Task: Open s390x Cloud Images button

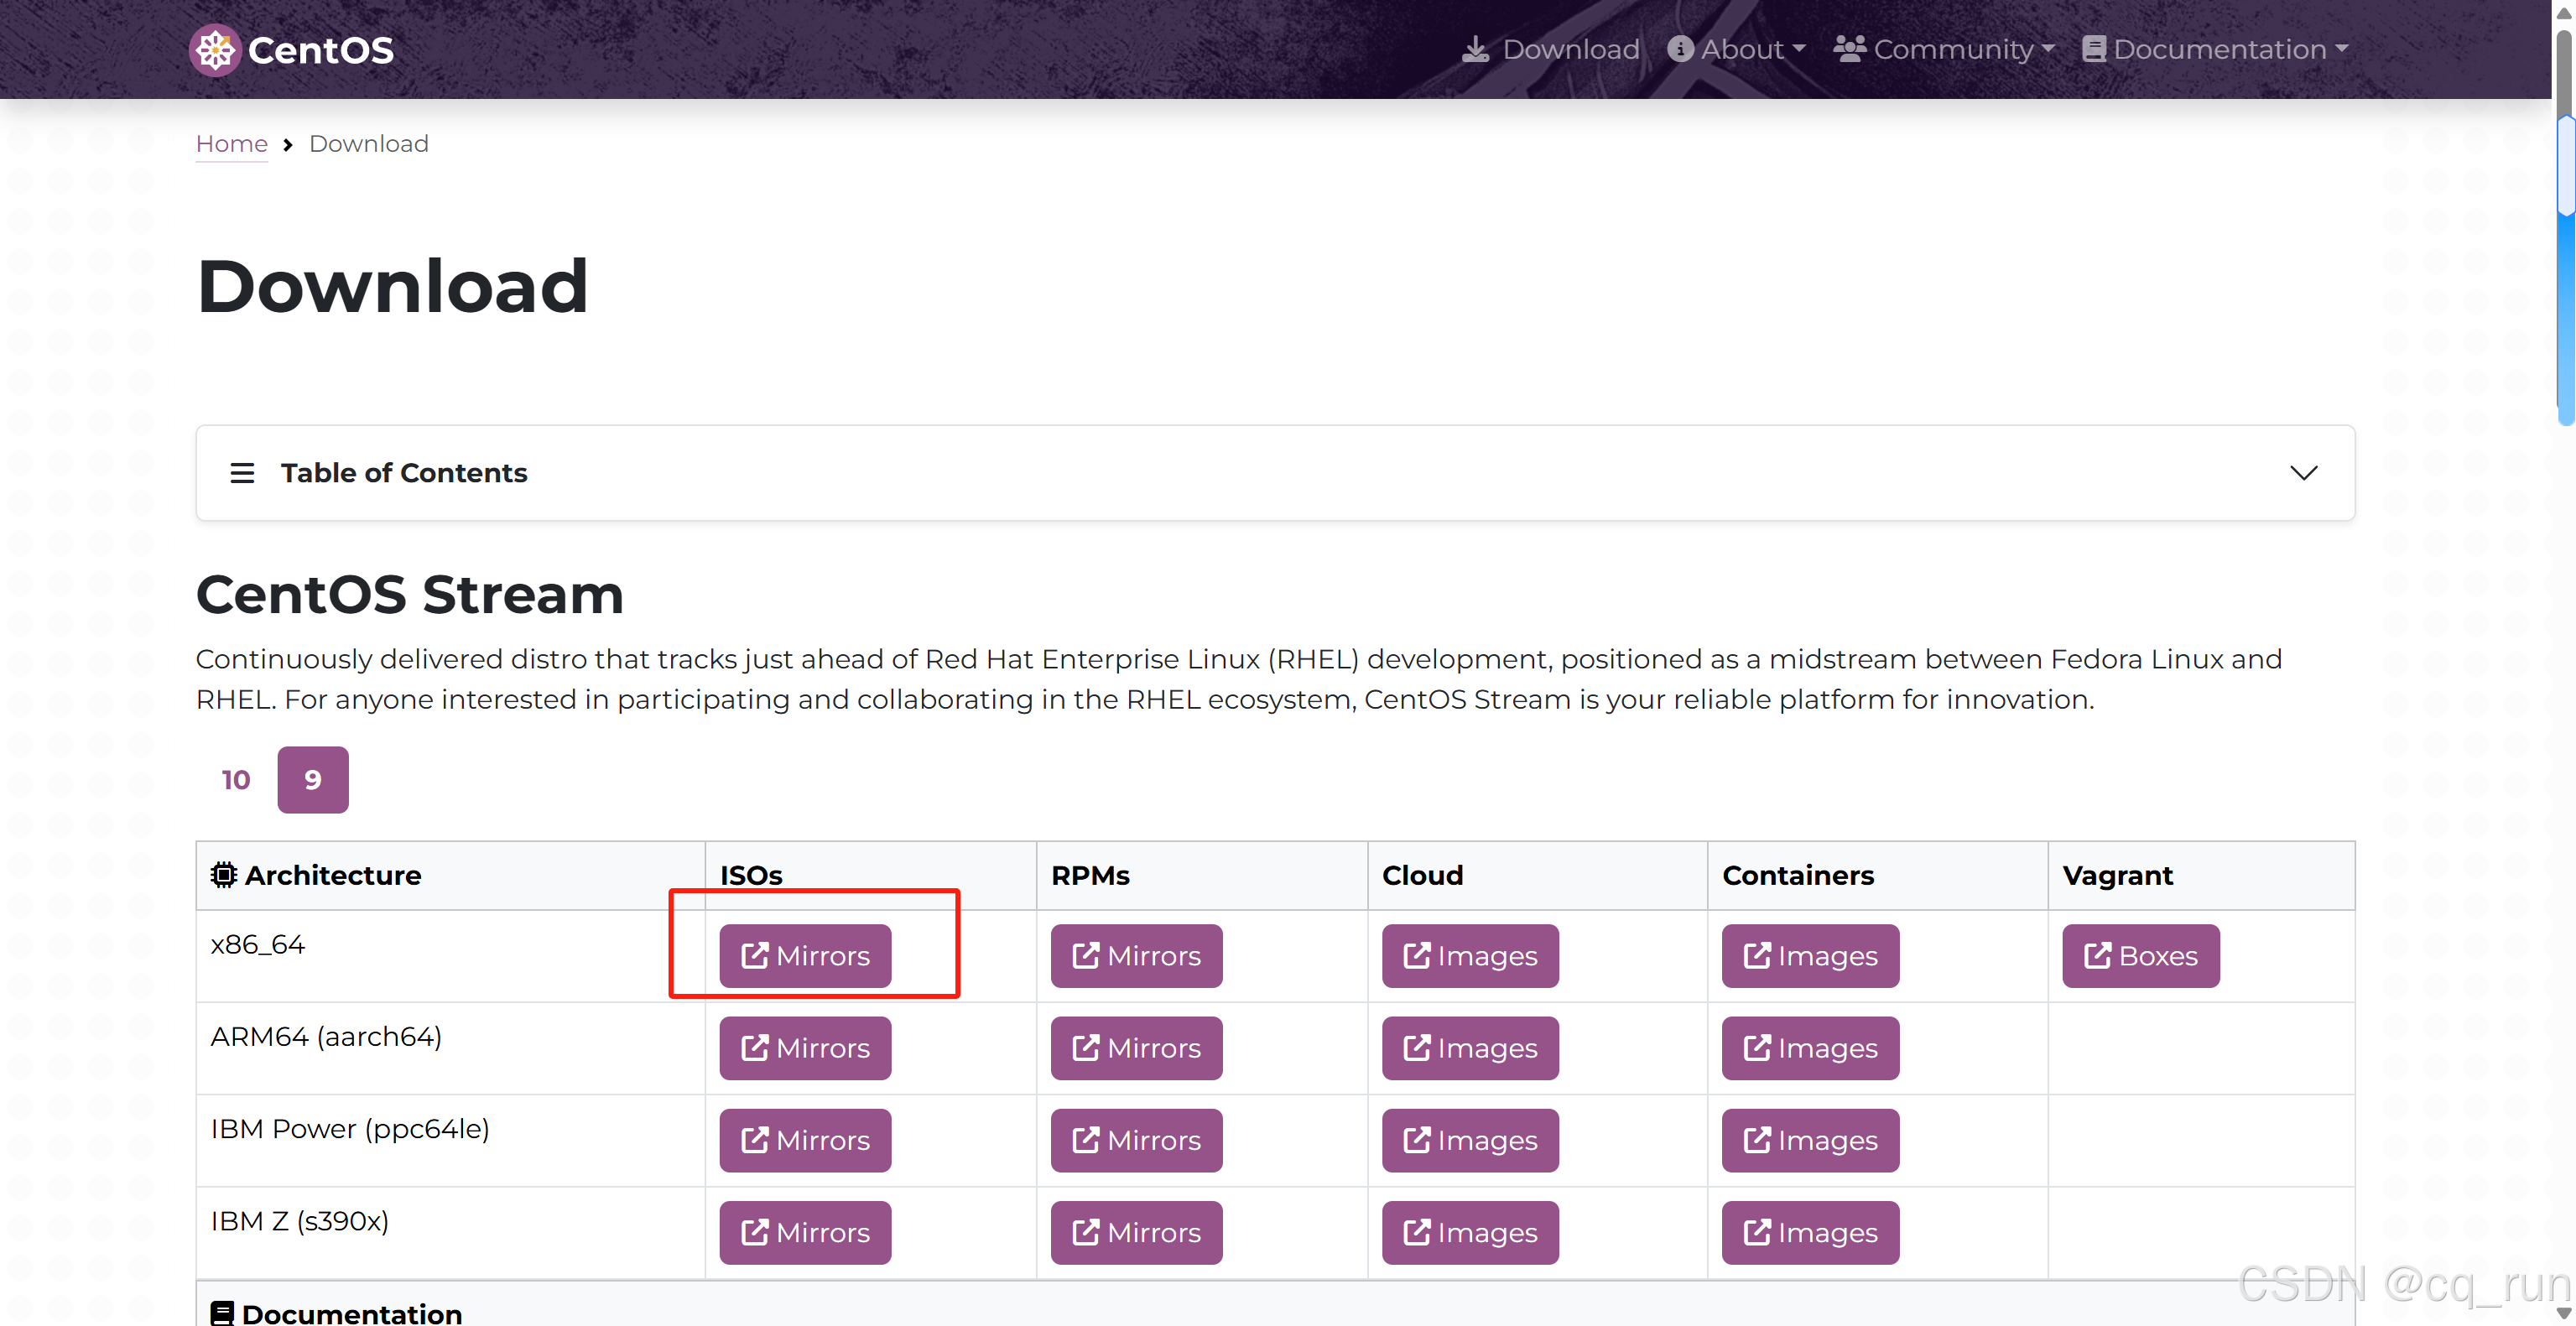Action: tap(1470, 1233)
